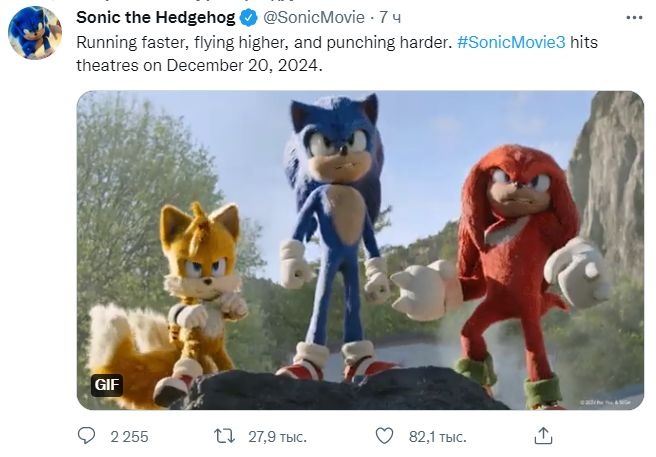View the 2 255 replies count
656x457 pixels.
129,436
